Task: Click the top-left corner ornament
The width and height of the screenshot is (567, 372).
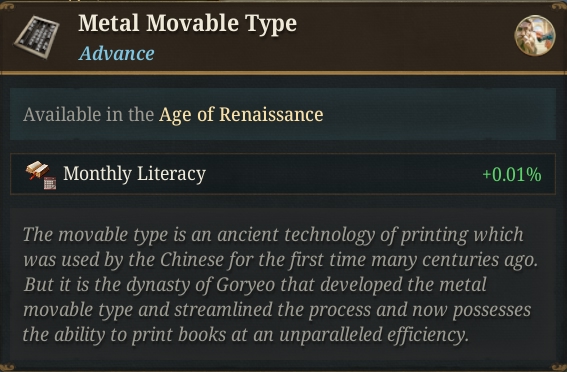Action: click(x=7, y=6)
